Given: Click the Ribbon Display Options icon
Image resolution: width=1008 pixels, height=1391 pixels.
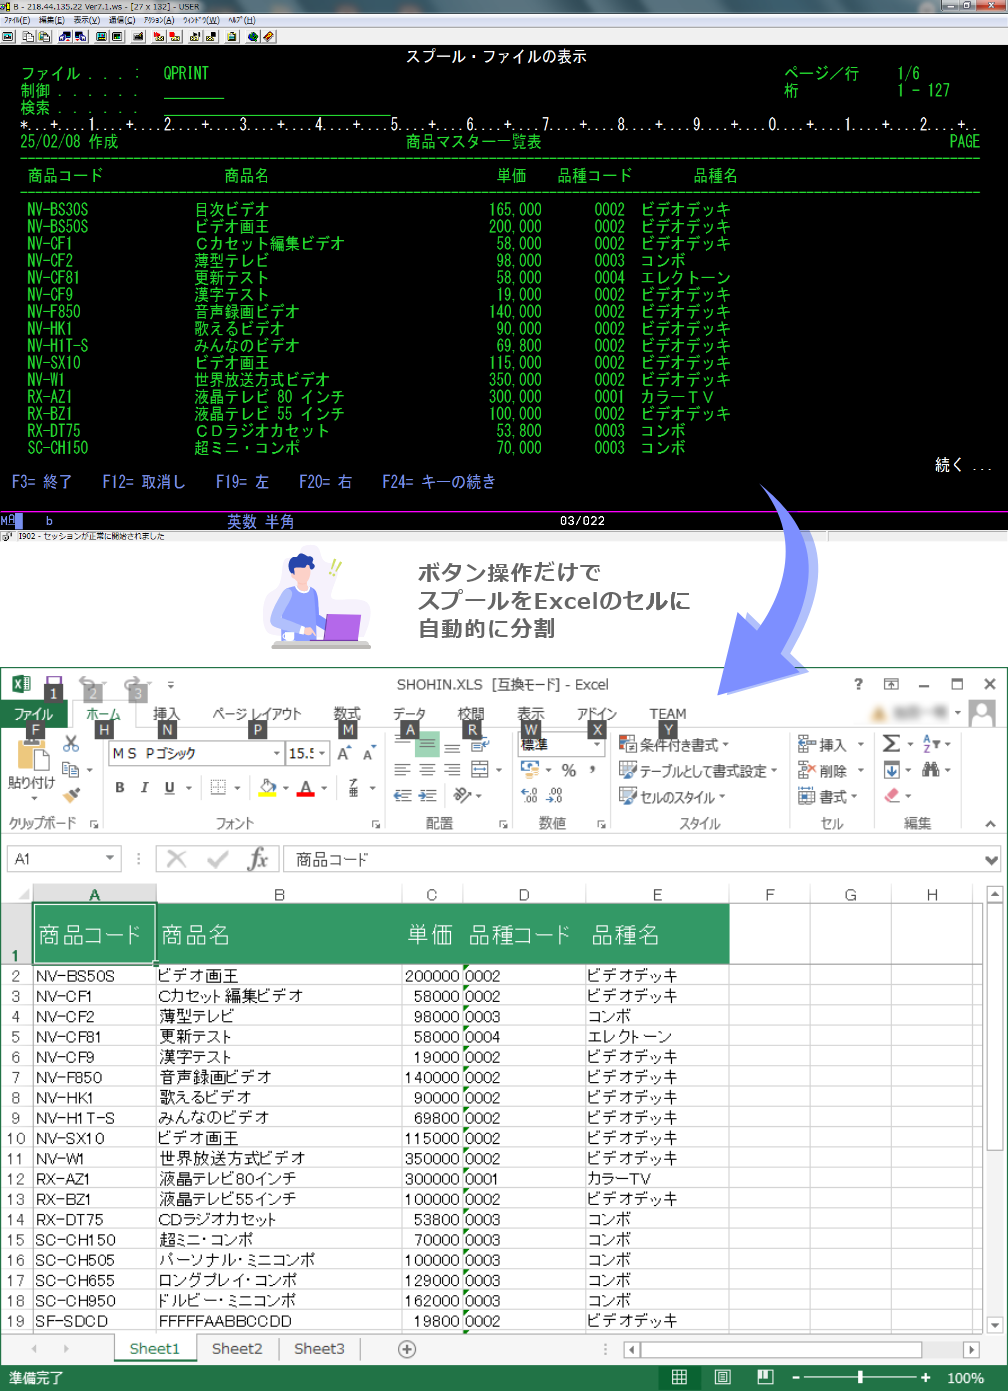Looking at the screenshot, I should [x=891, y=684].
